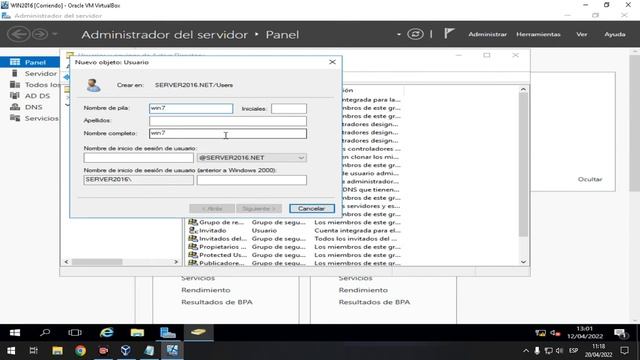Click the Cancelar button
Screen dimensions: 640x360
click(x=312, y=209)
